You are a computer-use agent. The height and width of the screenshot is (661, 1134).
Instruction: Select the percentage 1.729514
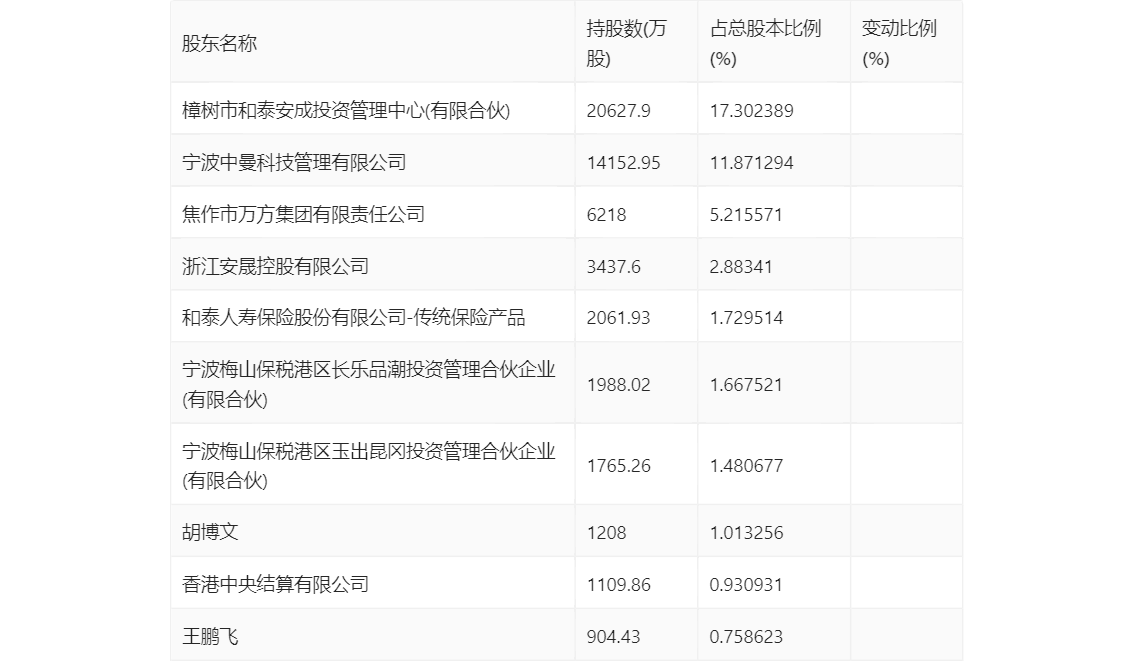click(746, 317)
